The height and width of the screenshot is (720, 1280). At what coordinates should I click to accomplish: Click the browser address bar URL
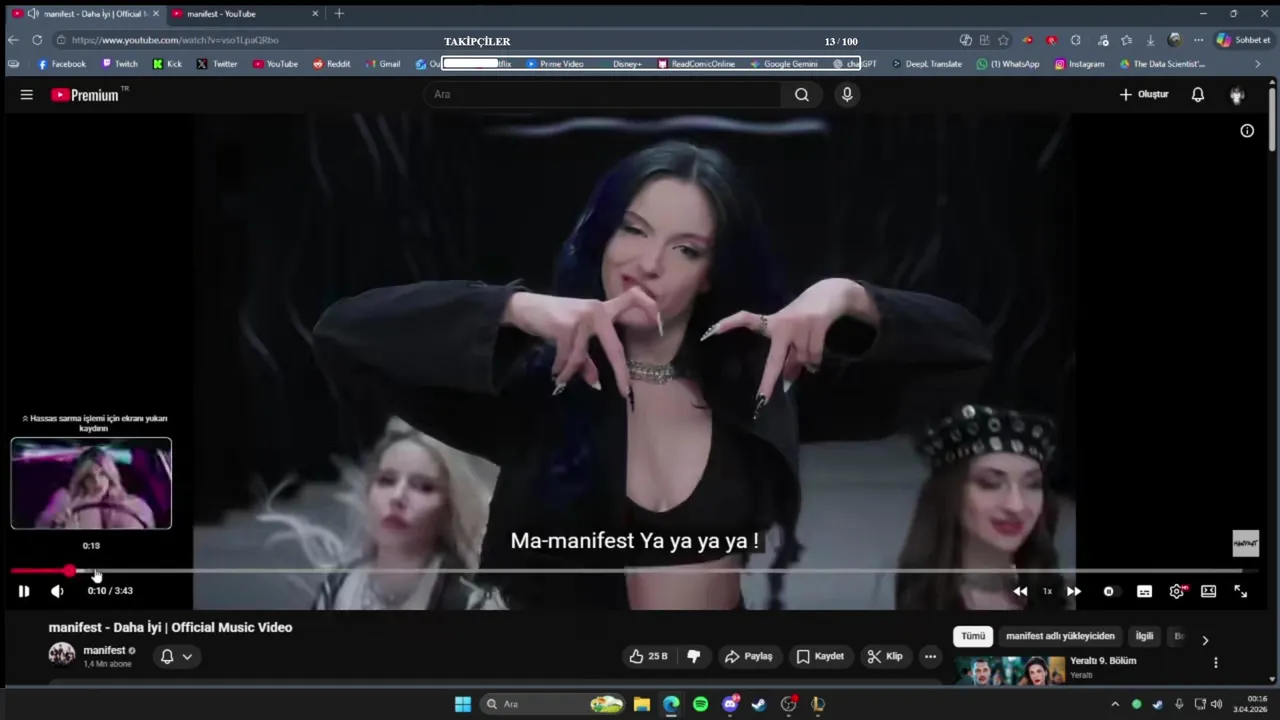[x=175, y=41]
